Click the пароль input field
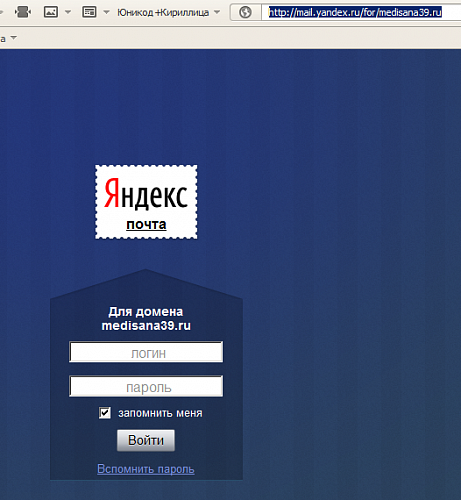The image size is (461, 500). click(x=146, y=386)
